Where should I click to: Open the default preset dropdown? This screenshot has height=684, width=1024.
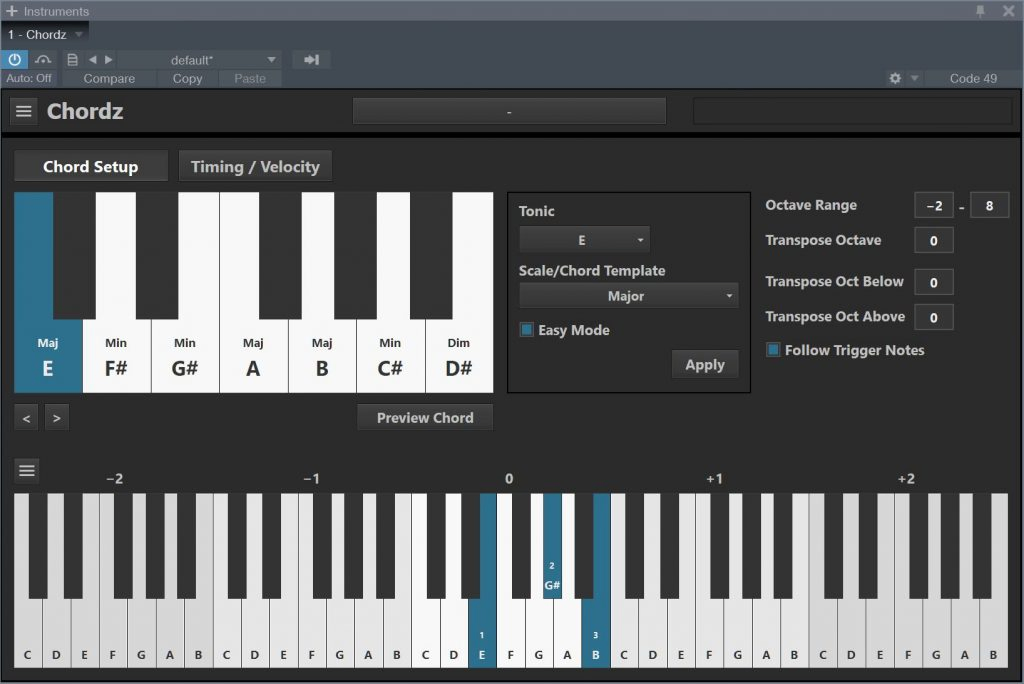(x=200, y=60)
